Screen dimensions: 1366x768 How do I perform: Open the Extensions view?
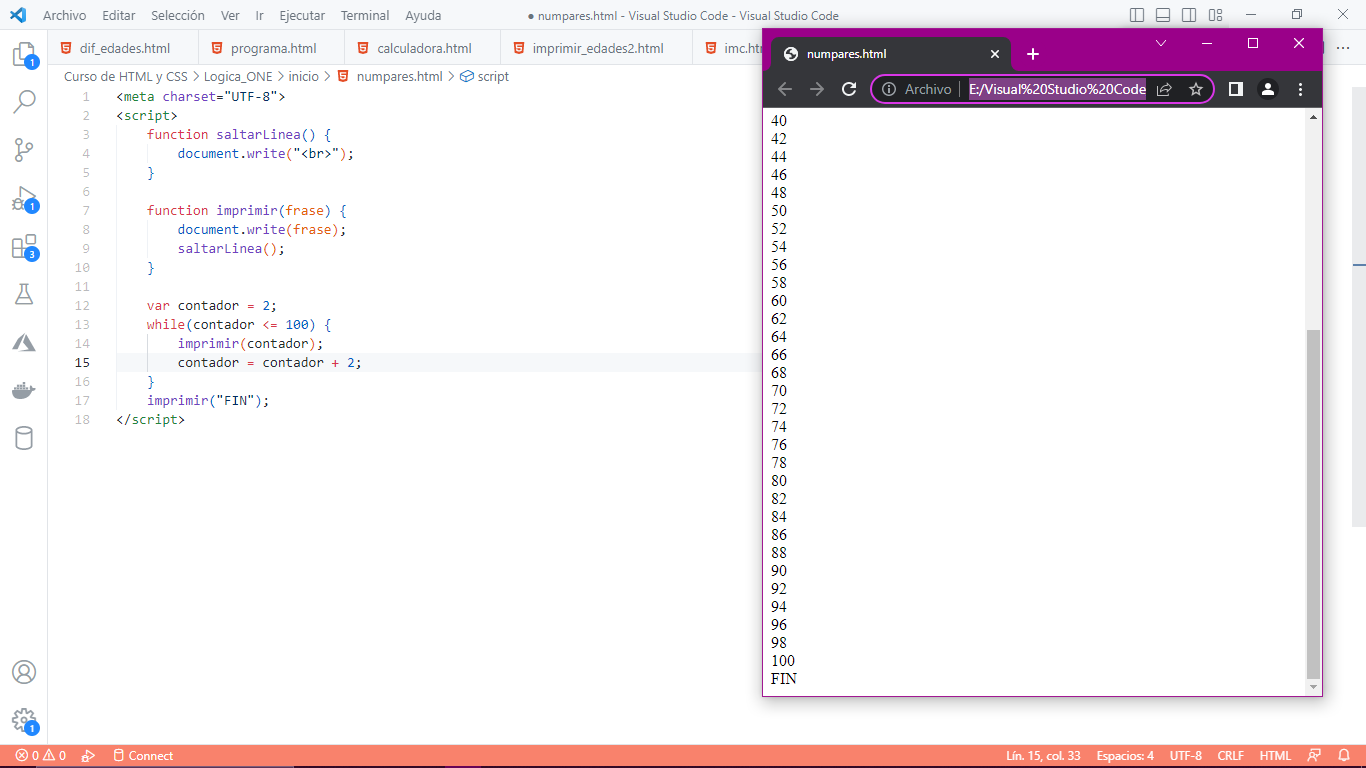(24, 247)
